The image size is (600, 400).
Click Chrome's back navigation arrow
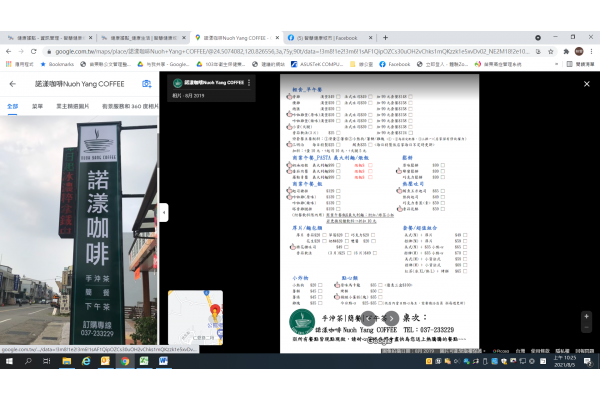point(8,51)
